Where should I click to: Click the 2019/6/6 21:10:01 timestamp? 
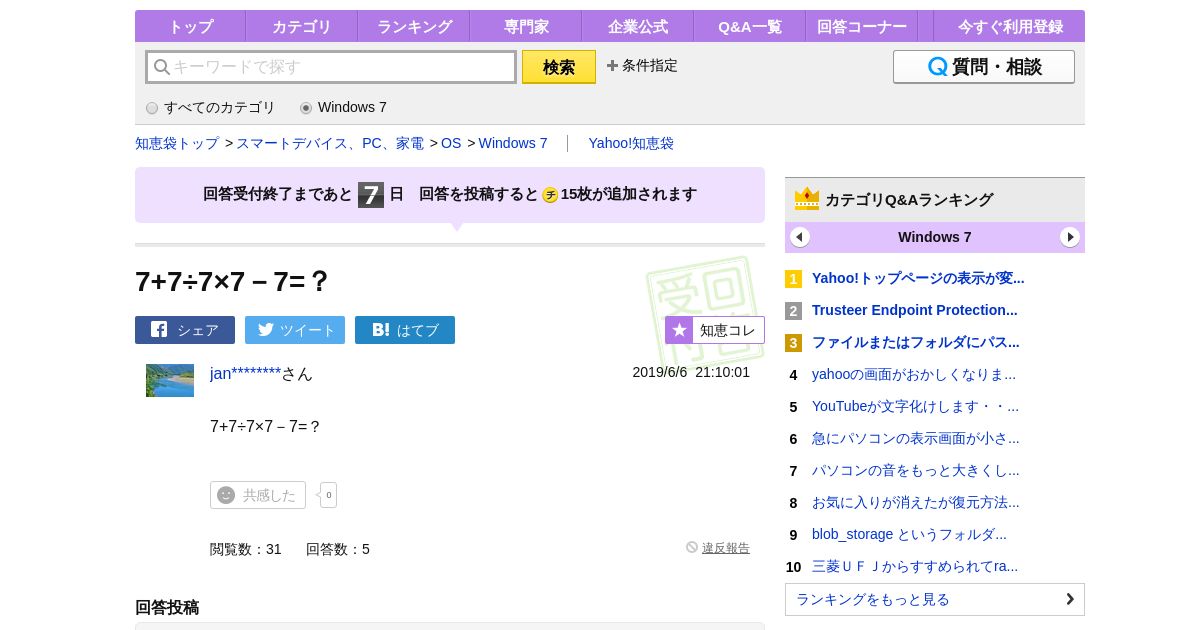(691, 372)
